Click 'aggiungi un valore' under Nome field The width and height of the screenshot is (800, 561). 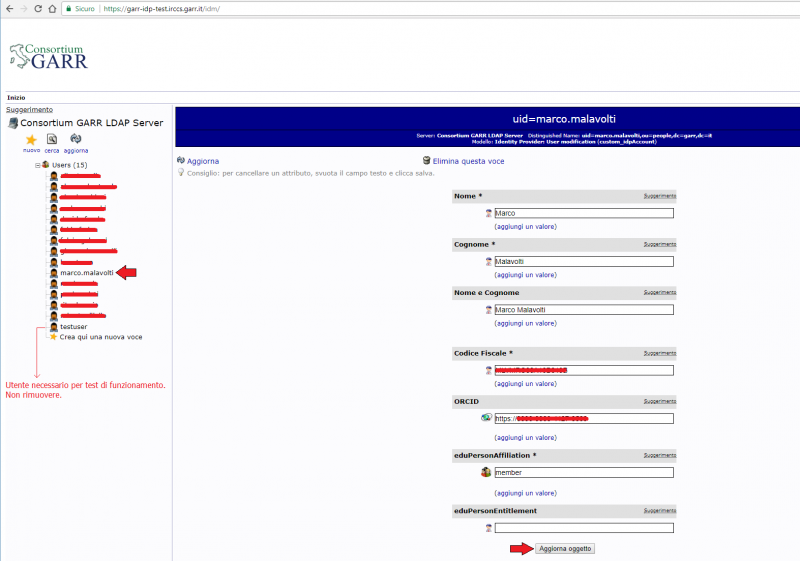point(525,227)
